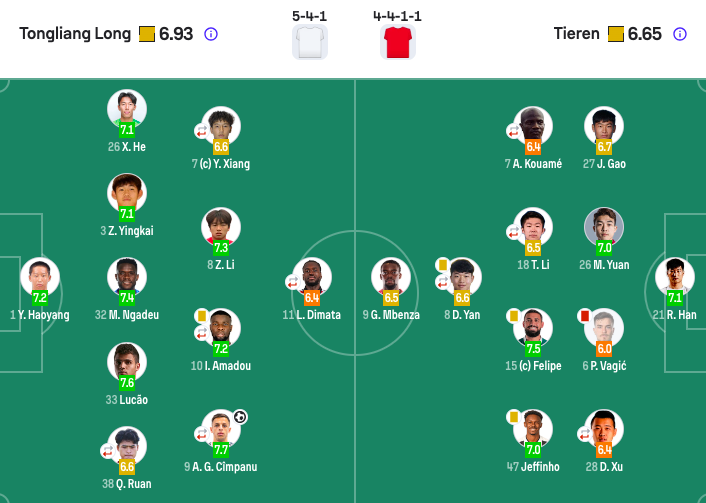706x503 pixels.
Task: Click the red away team jersey icon
Action: pyautogui.click(x=397, y=43)
